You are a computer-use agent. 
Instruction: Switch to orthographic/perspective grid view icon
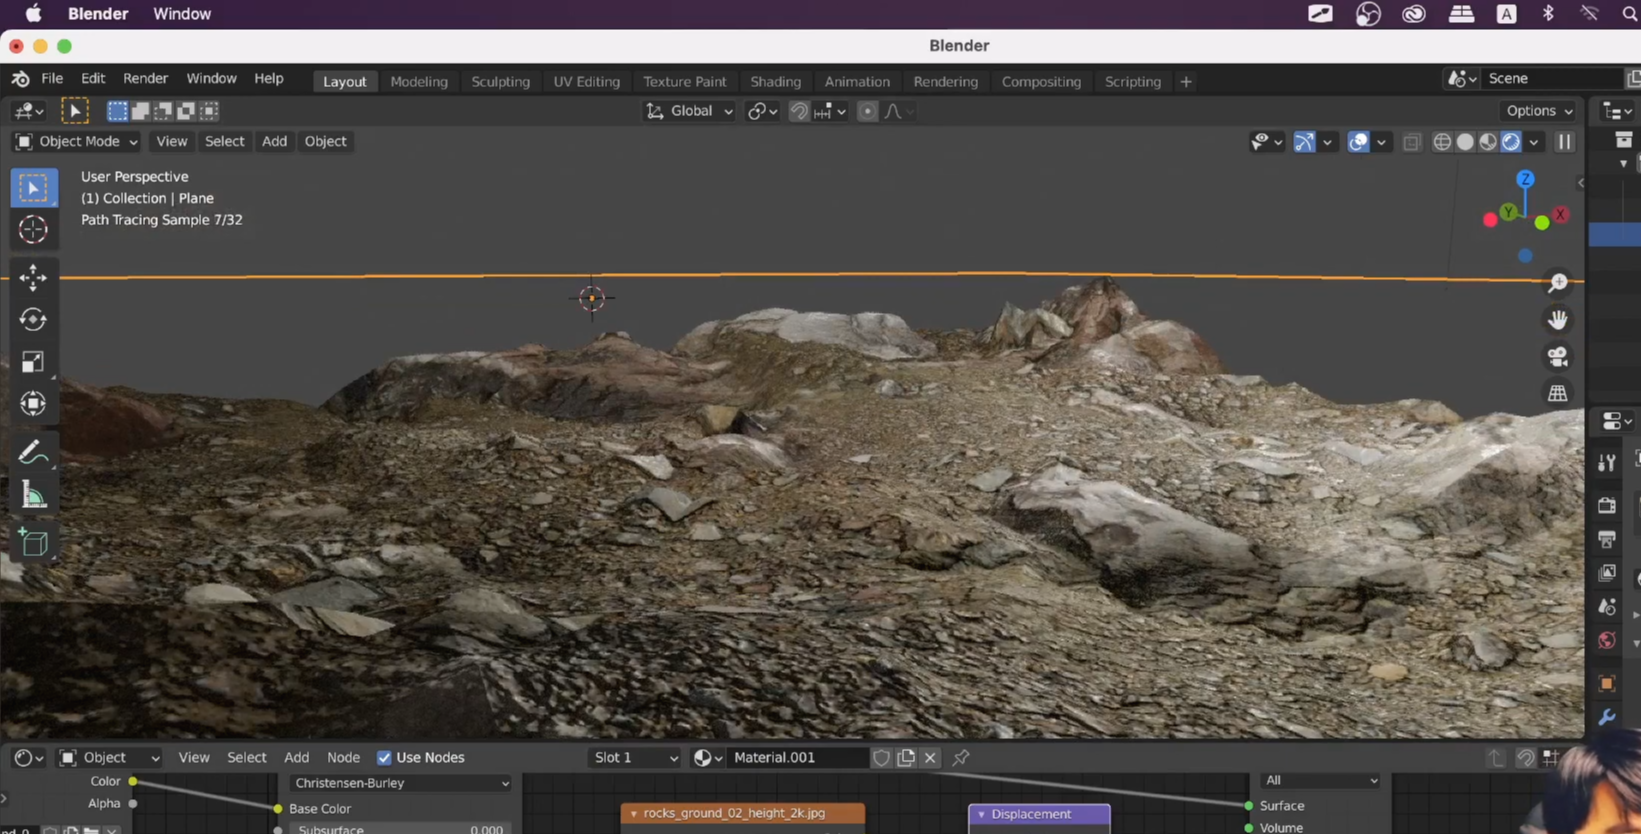click(x=1557, y=393)
